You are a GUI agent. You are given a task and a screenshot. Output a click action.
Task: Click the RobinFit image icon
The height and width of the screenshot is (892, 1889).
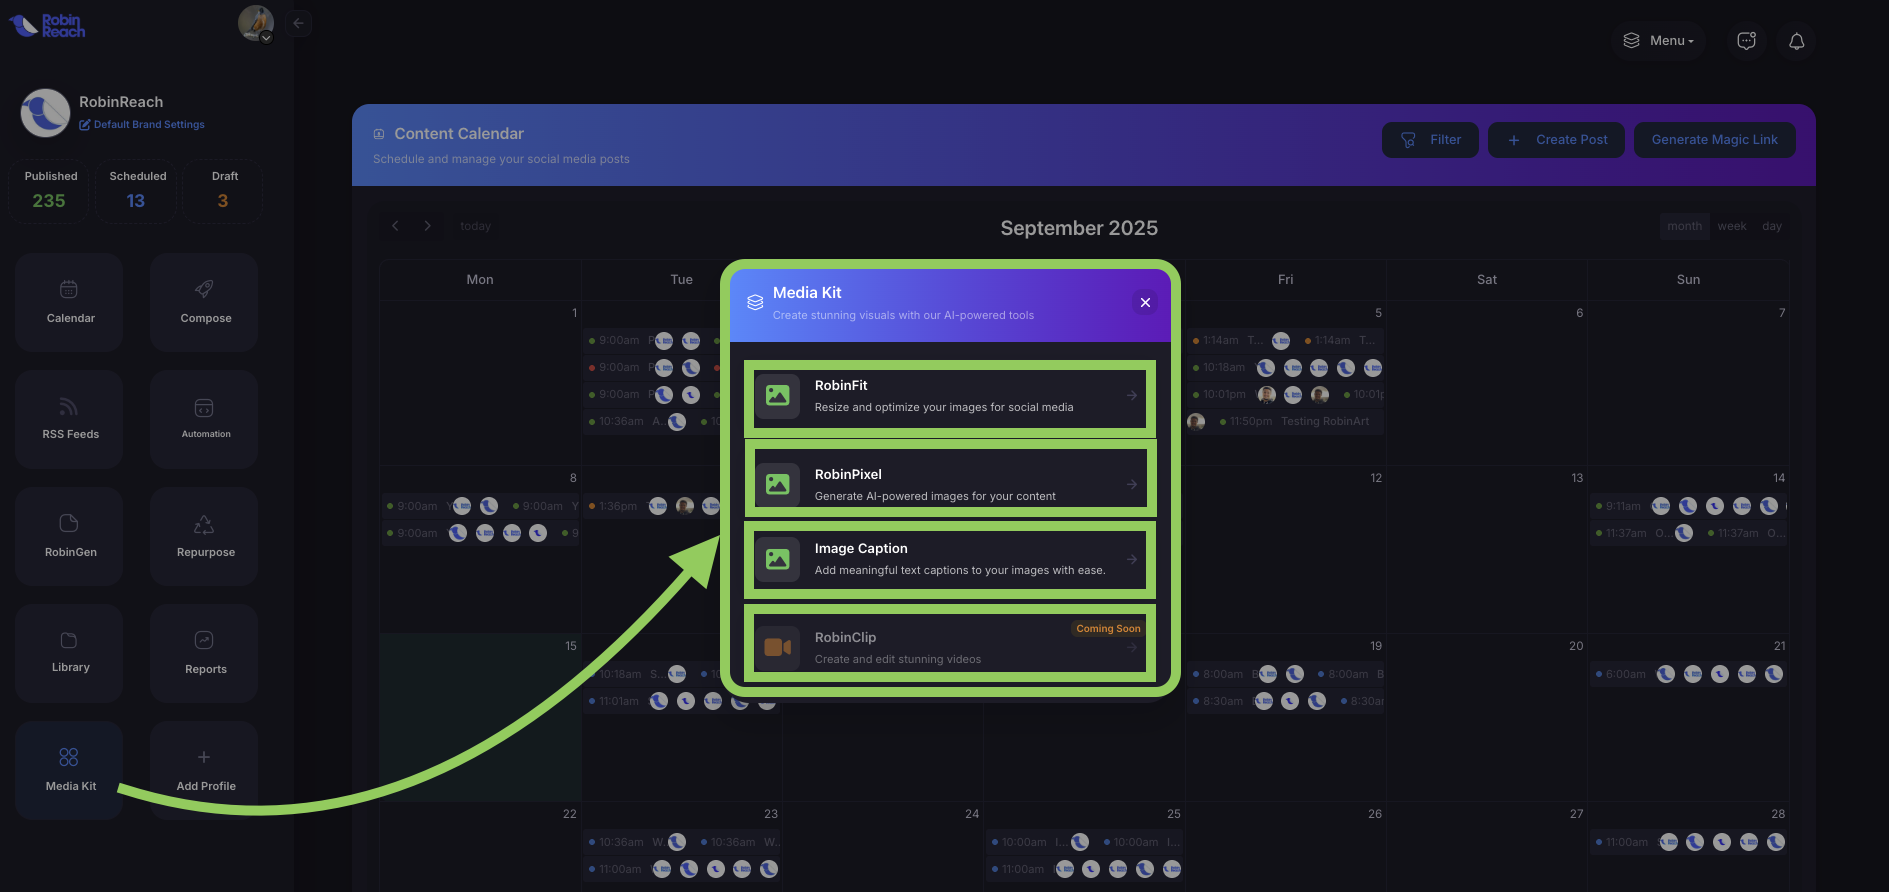778,396
